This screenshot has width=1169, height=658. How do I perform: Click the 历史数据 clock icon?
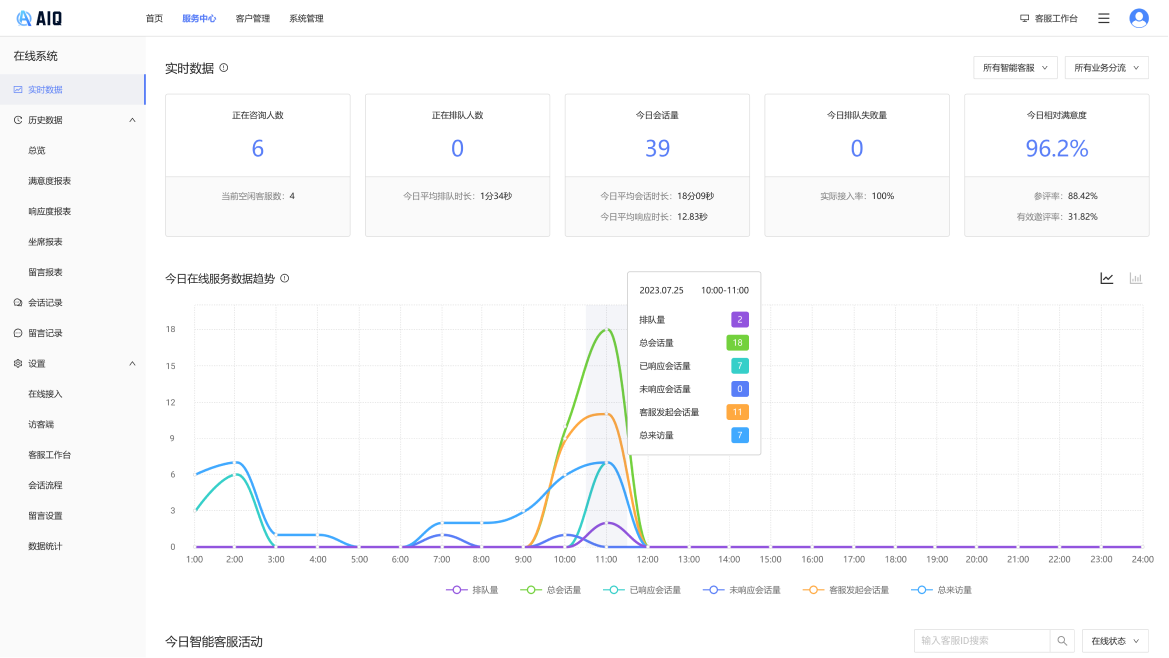18,120
